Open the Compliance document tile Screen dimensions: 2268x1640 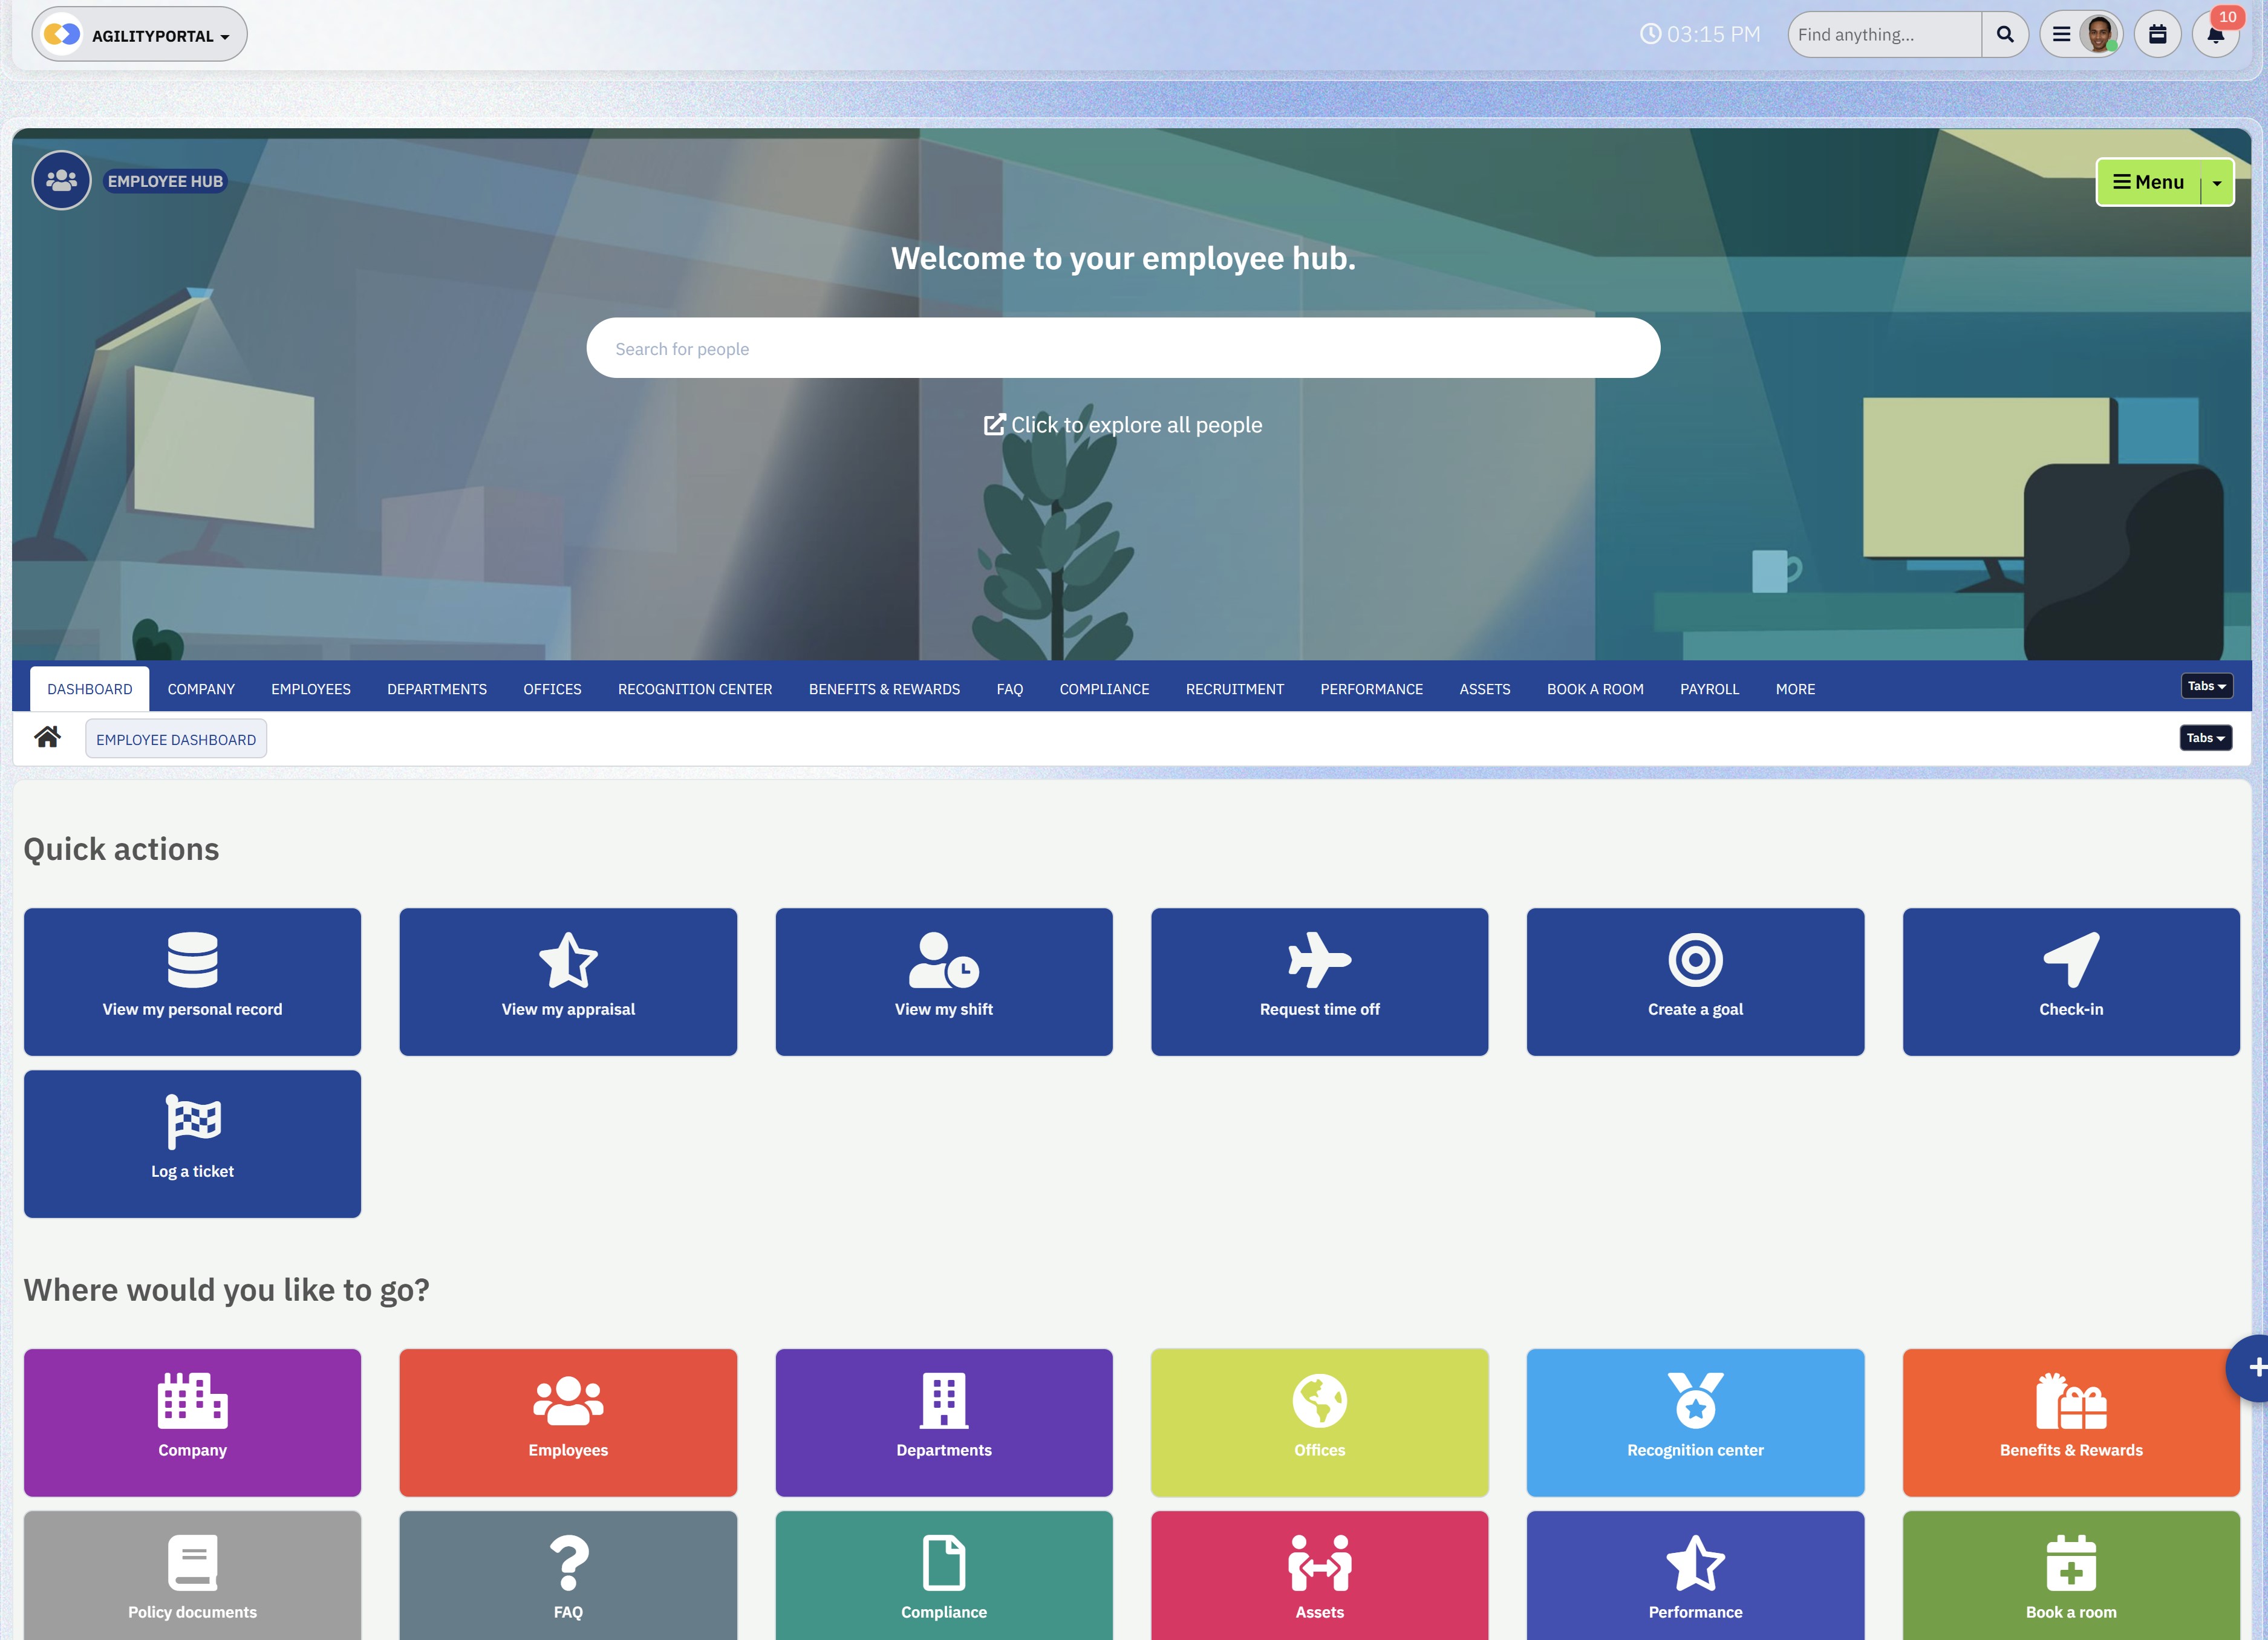(943, 1575)
